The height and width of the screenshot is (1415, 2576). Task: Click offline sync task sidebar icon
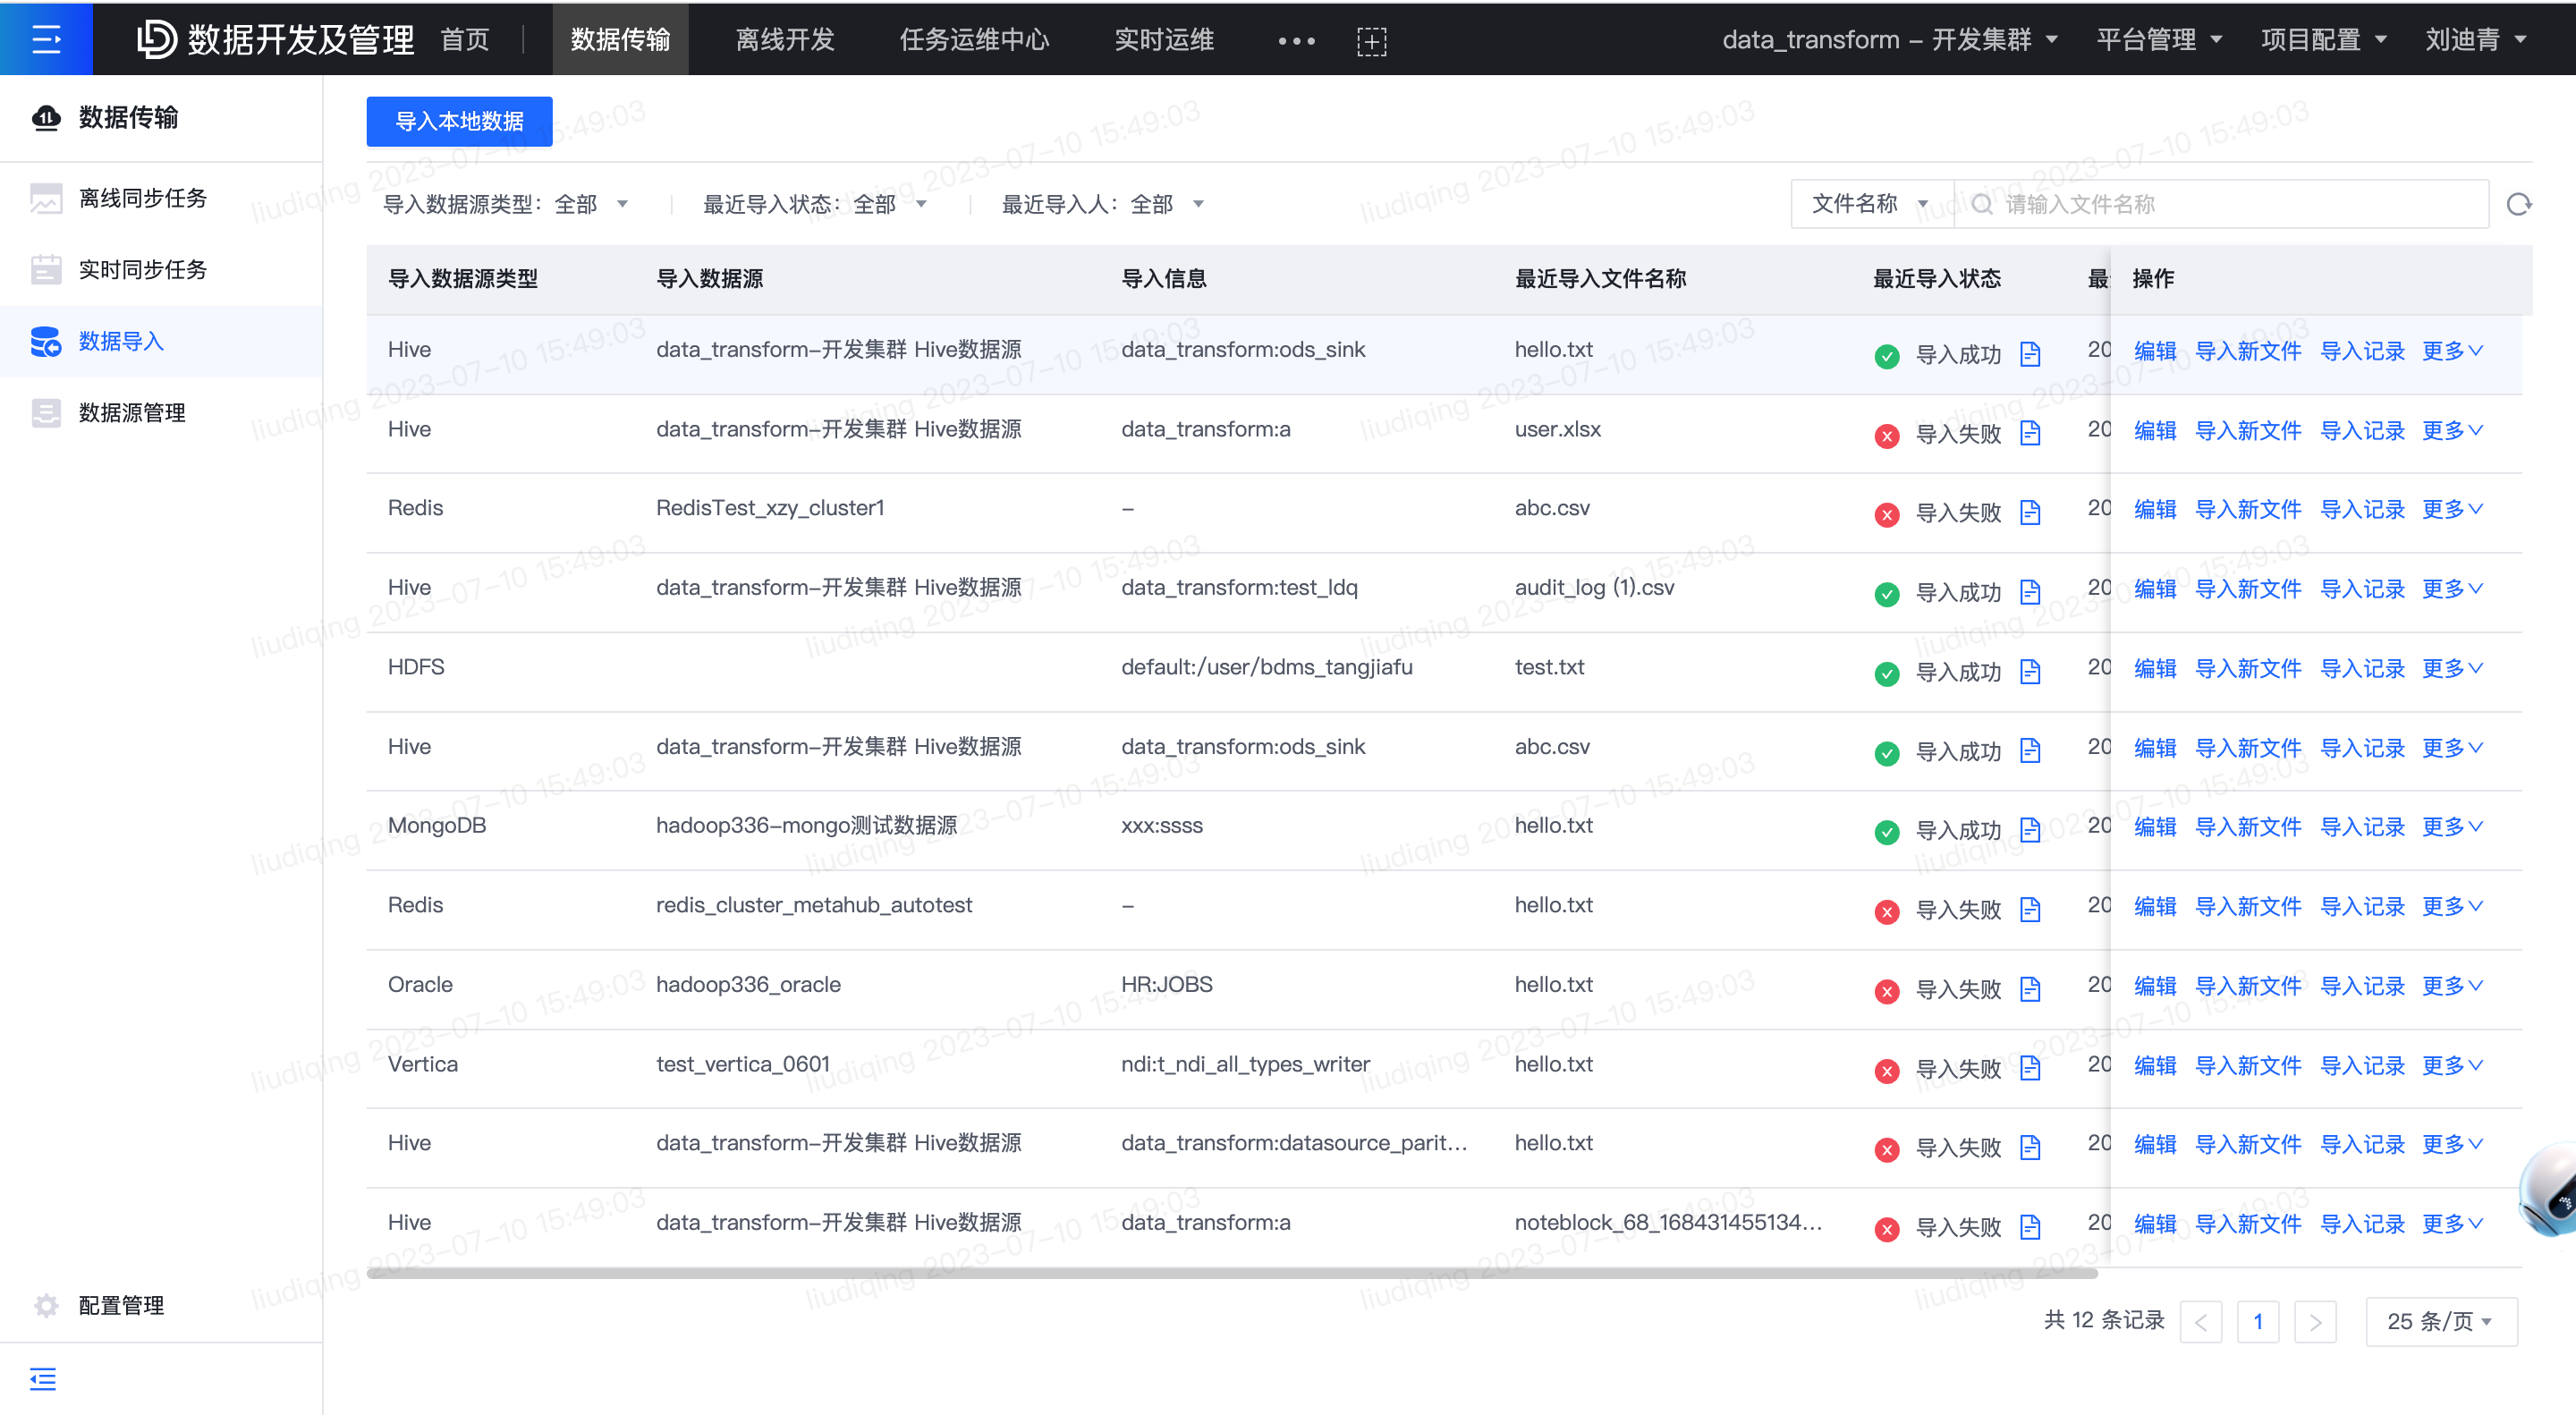click(x=46, y=198)
